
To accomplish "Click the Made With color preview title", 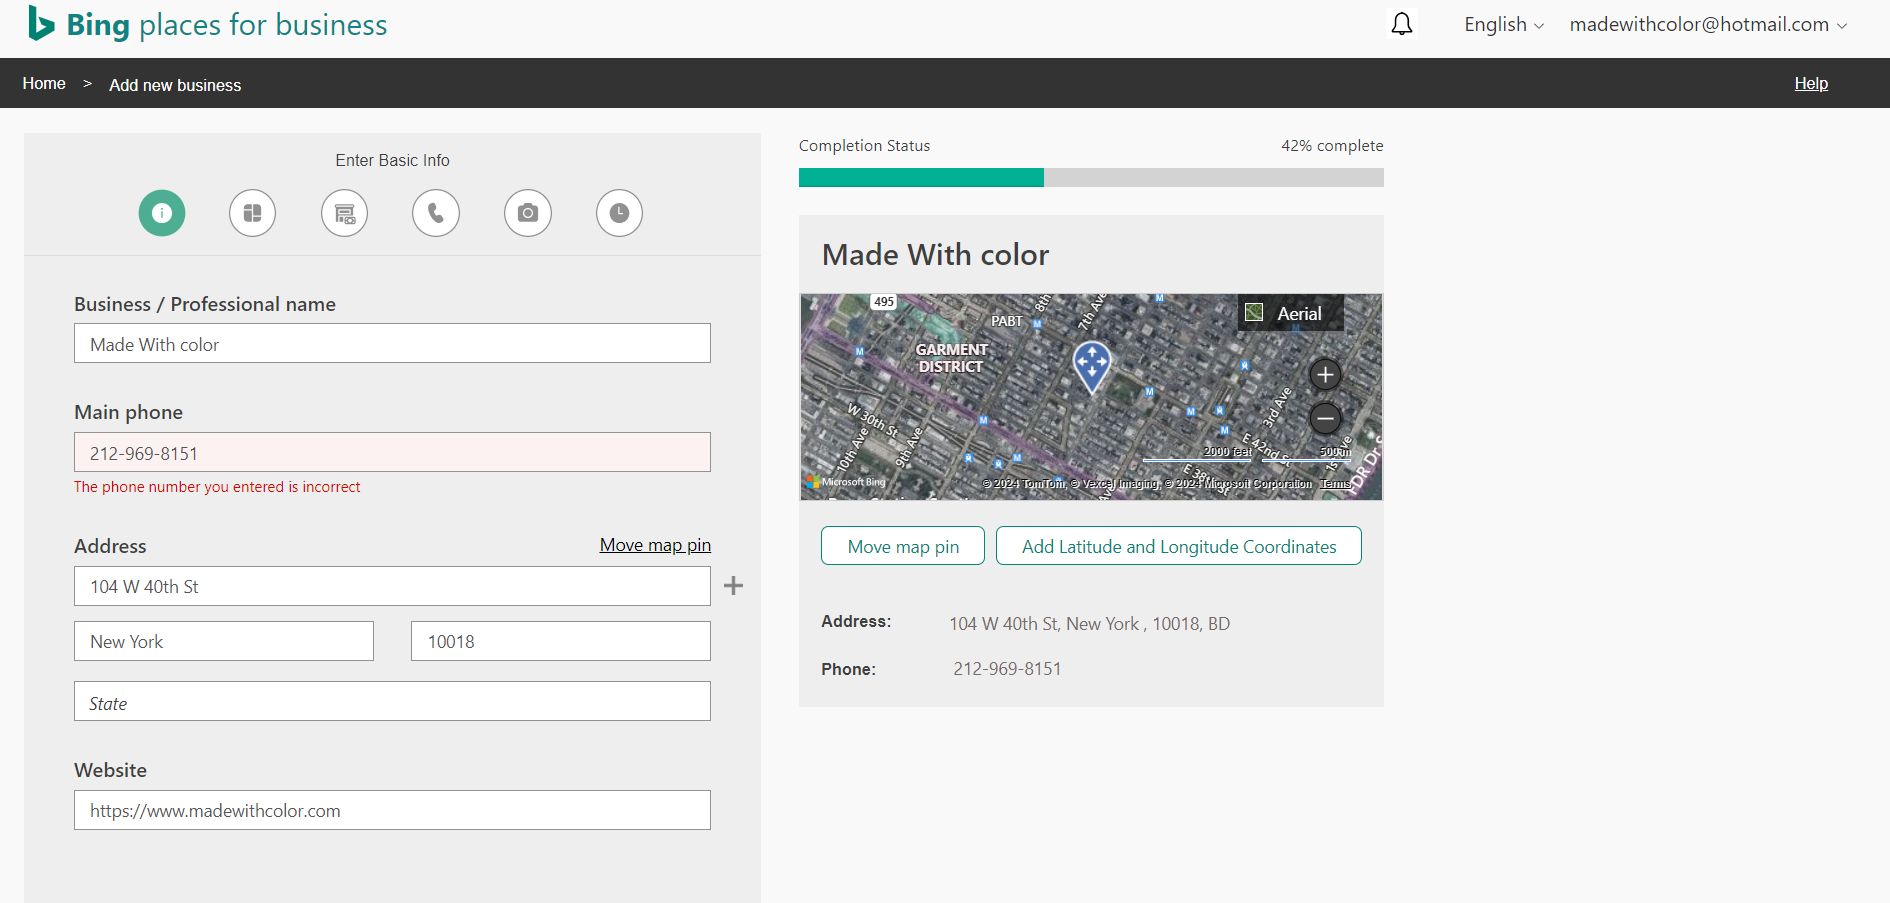I will (935, 255).
